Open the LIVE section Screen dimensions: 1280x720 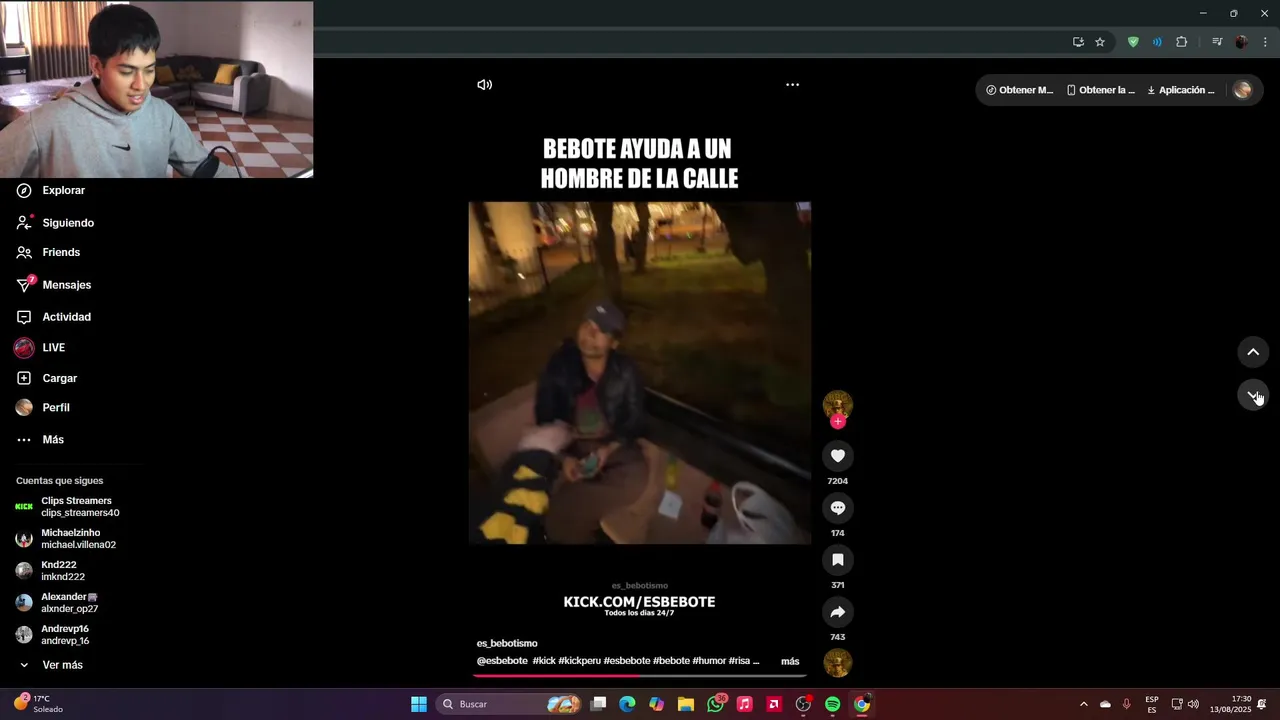[x=40, y=348]
